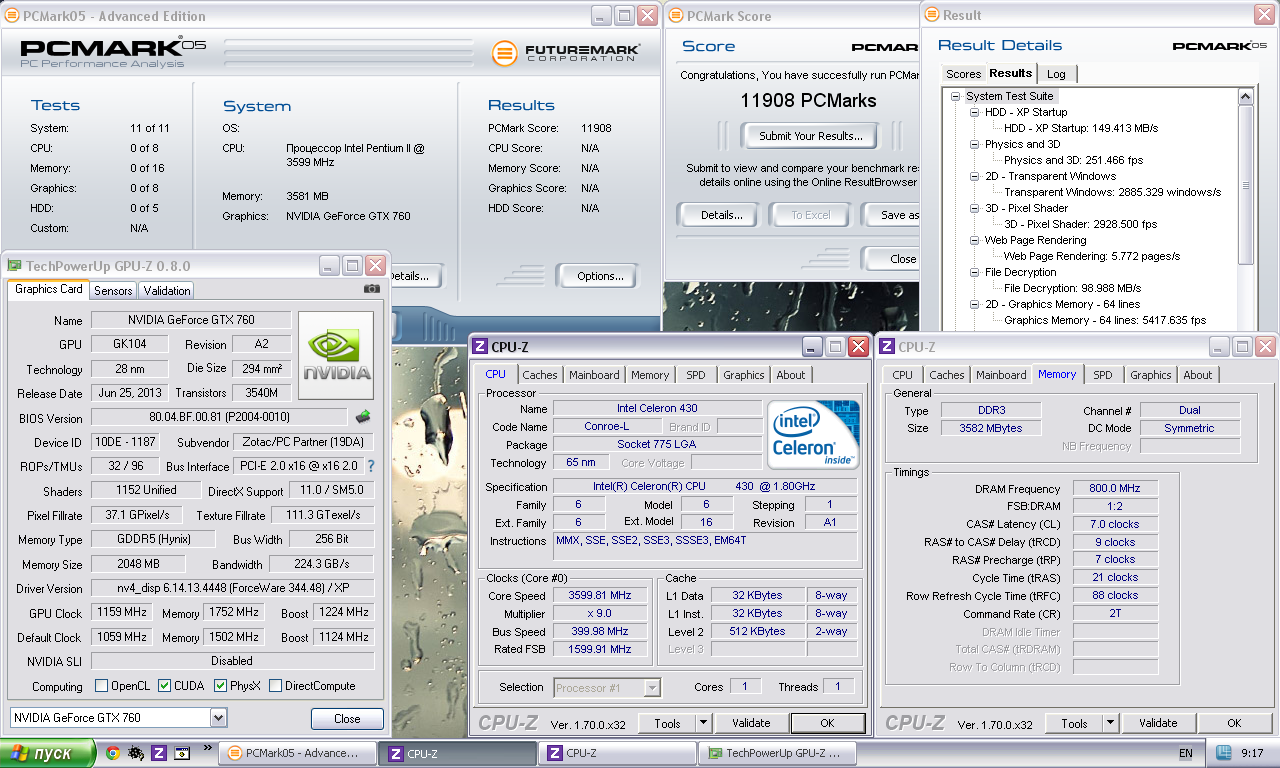This screenshot has height=768, width=1280.
Task: Click the Result tree vertical scrollbar thumb
Action: point(1245,185)
